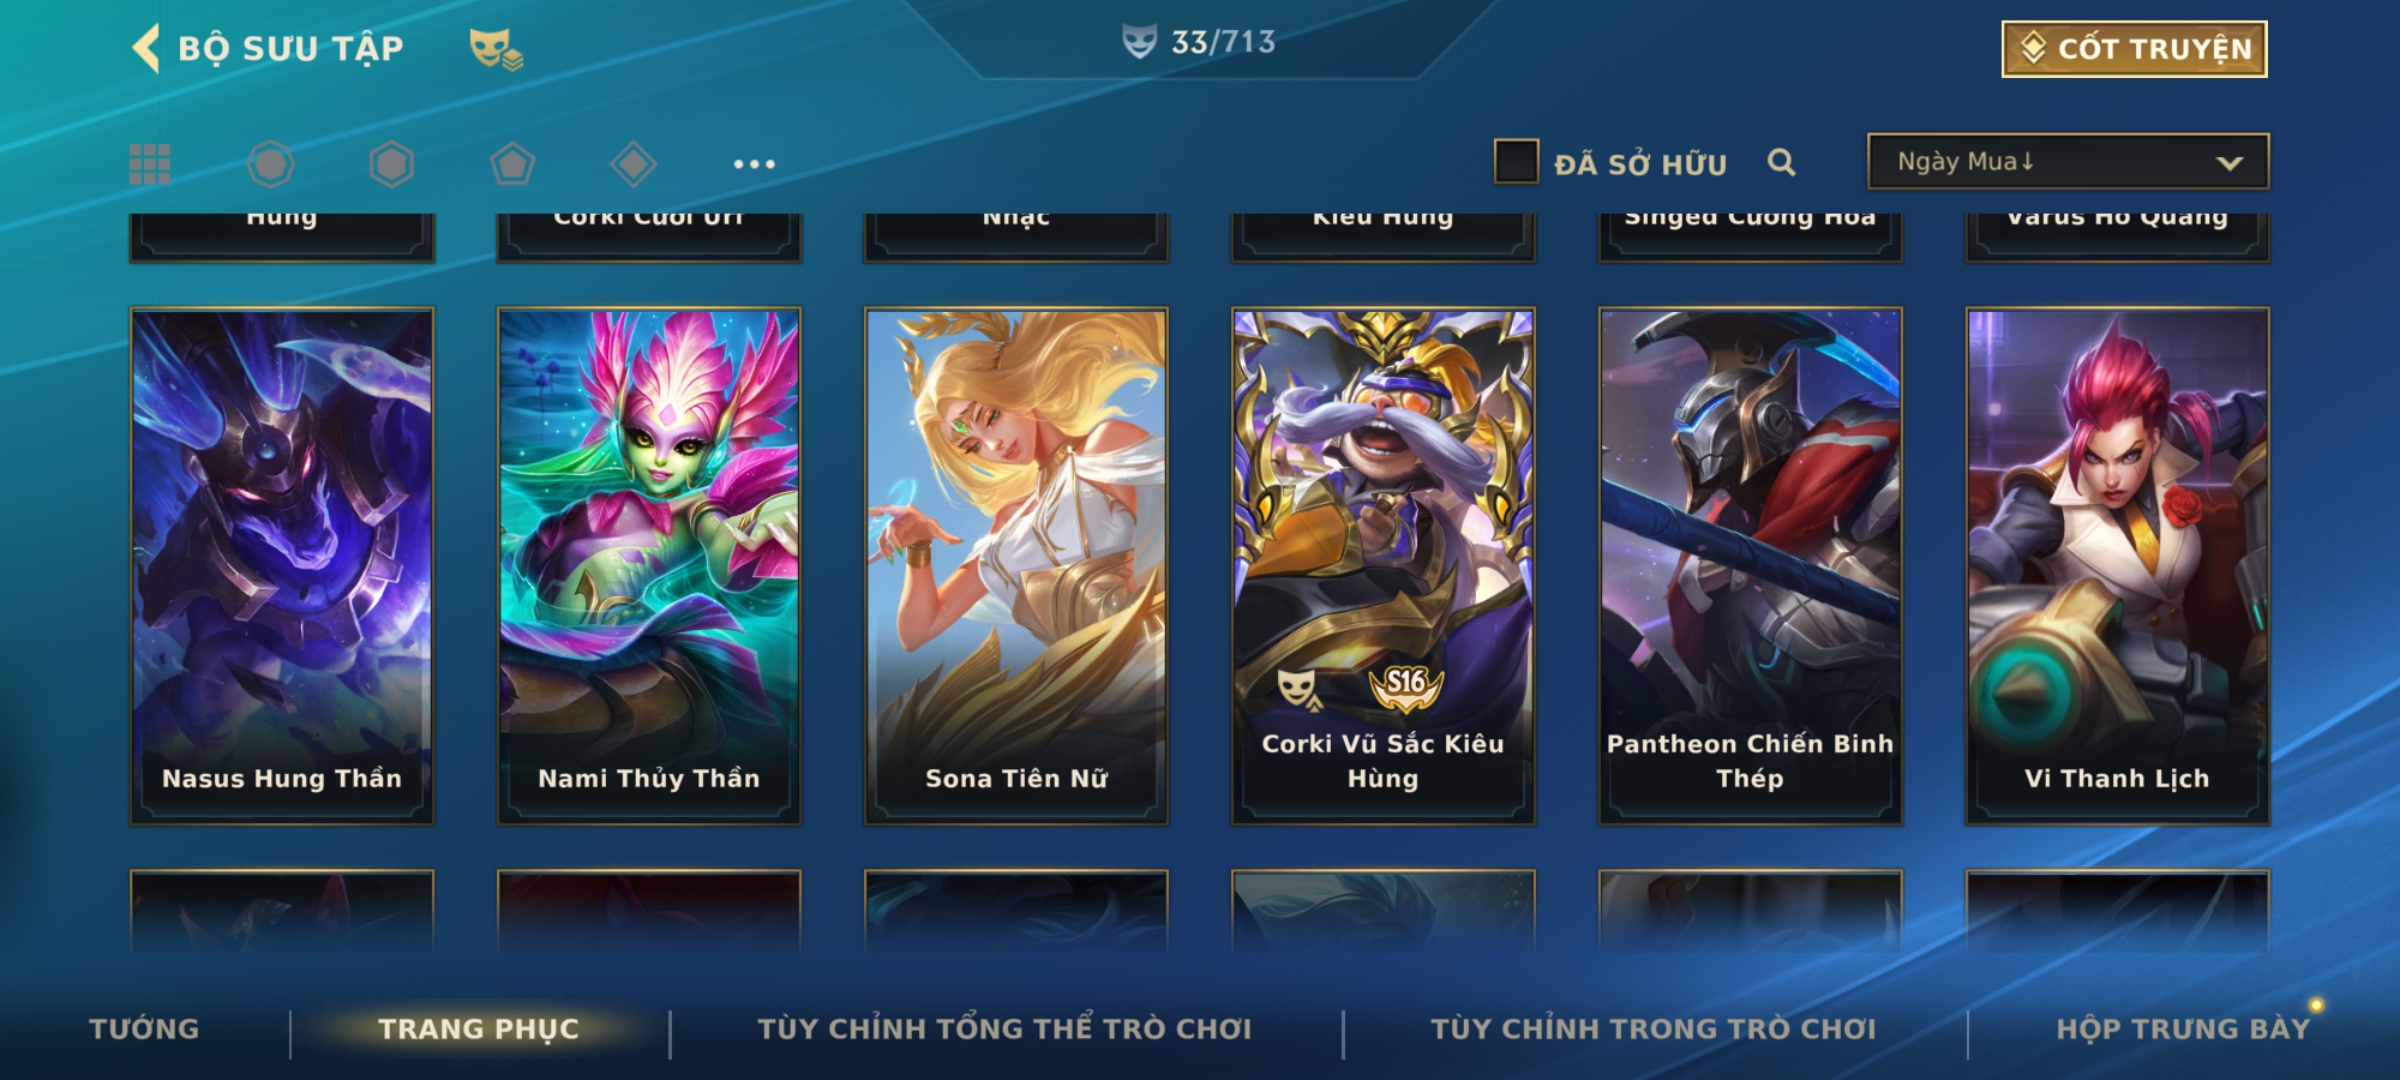
Task: Switch to the Tướng tab
Action: tap(144, 1029)
